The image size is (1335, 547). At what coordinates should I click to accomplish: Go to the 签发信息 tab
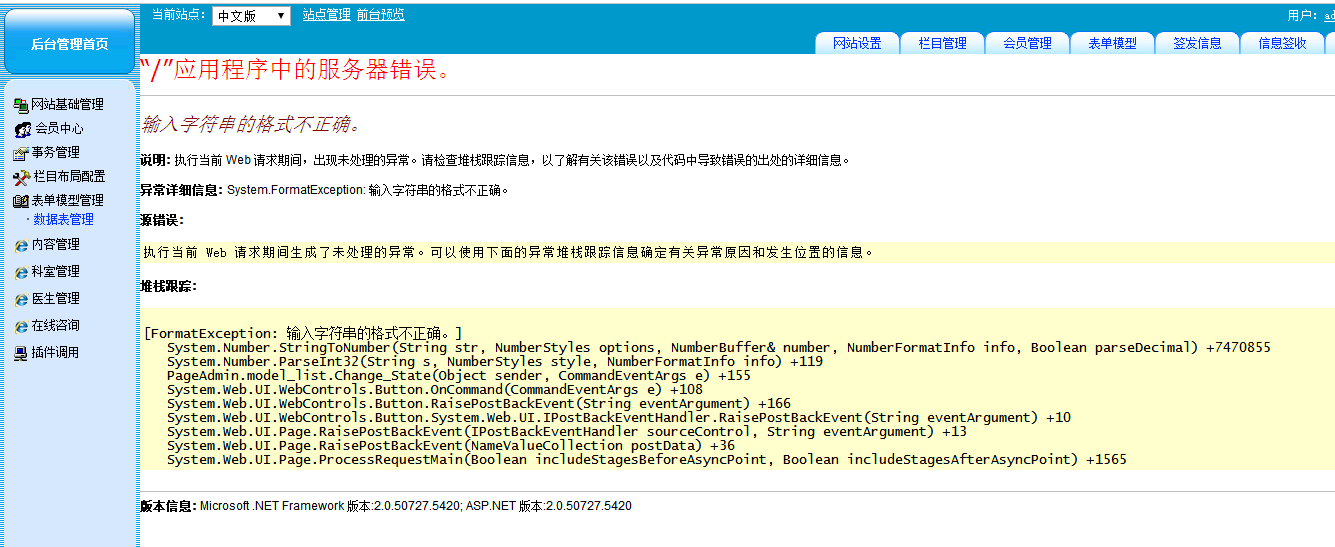(1197, 43)
